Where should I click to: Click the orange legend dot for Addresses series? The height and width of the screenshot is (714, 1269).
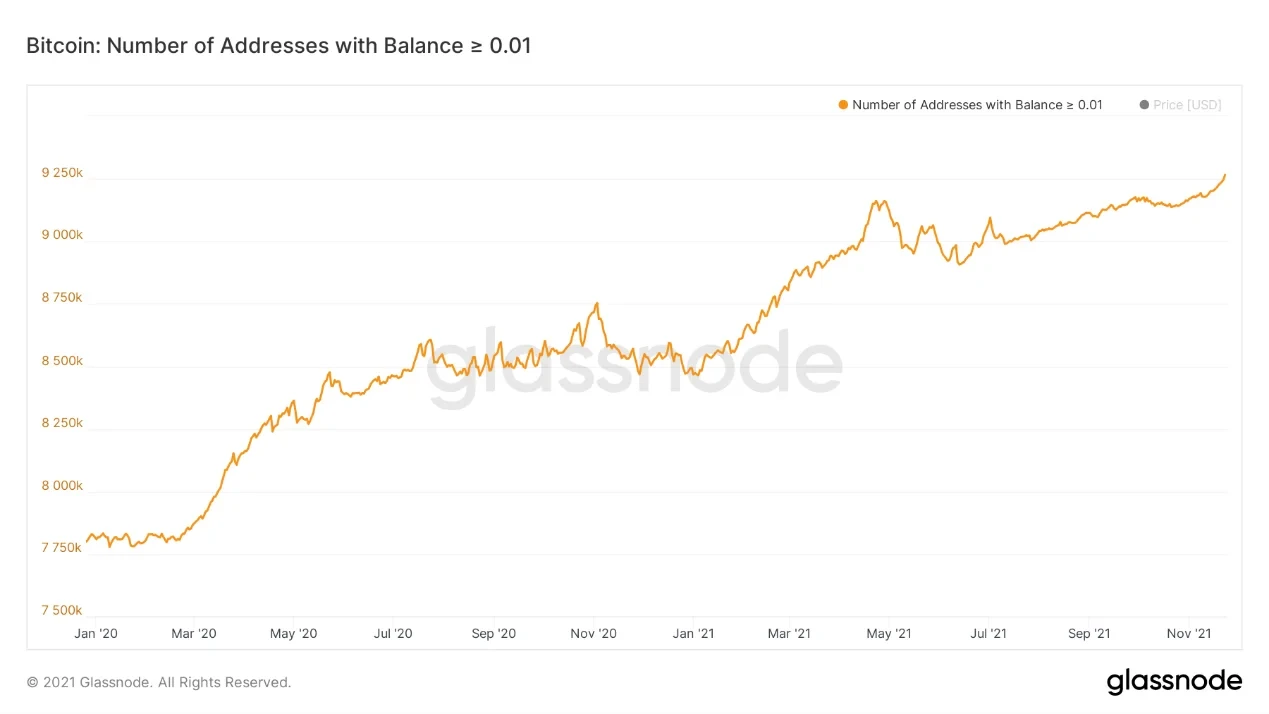tap(844, 105)
